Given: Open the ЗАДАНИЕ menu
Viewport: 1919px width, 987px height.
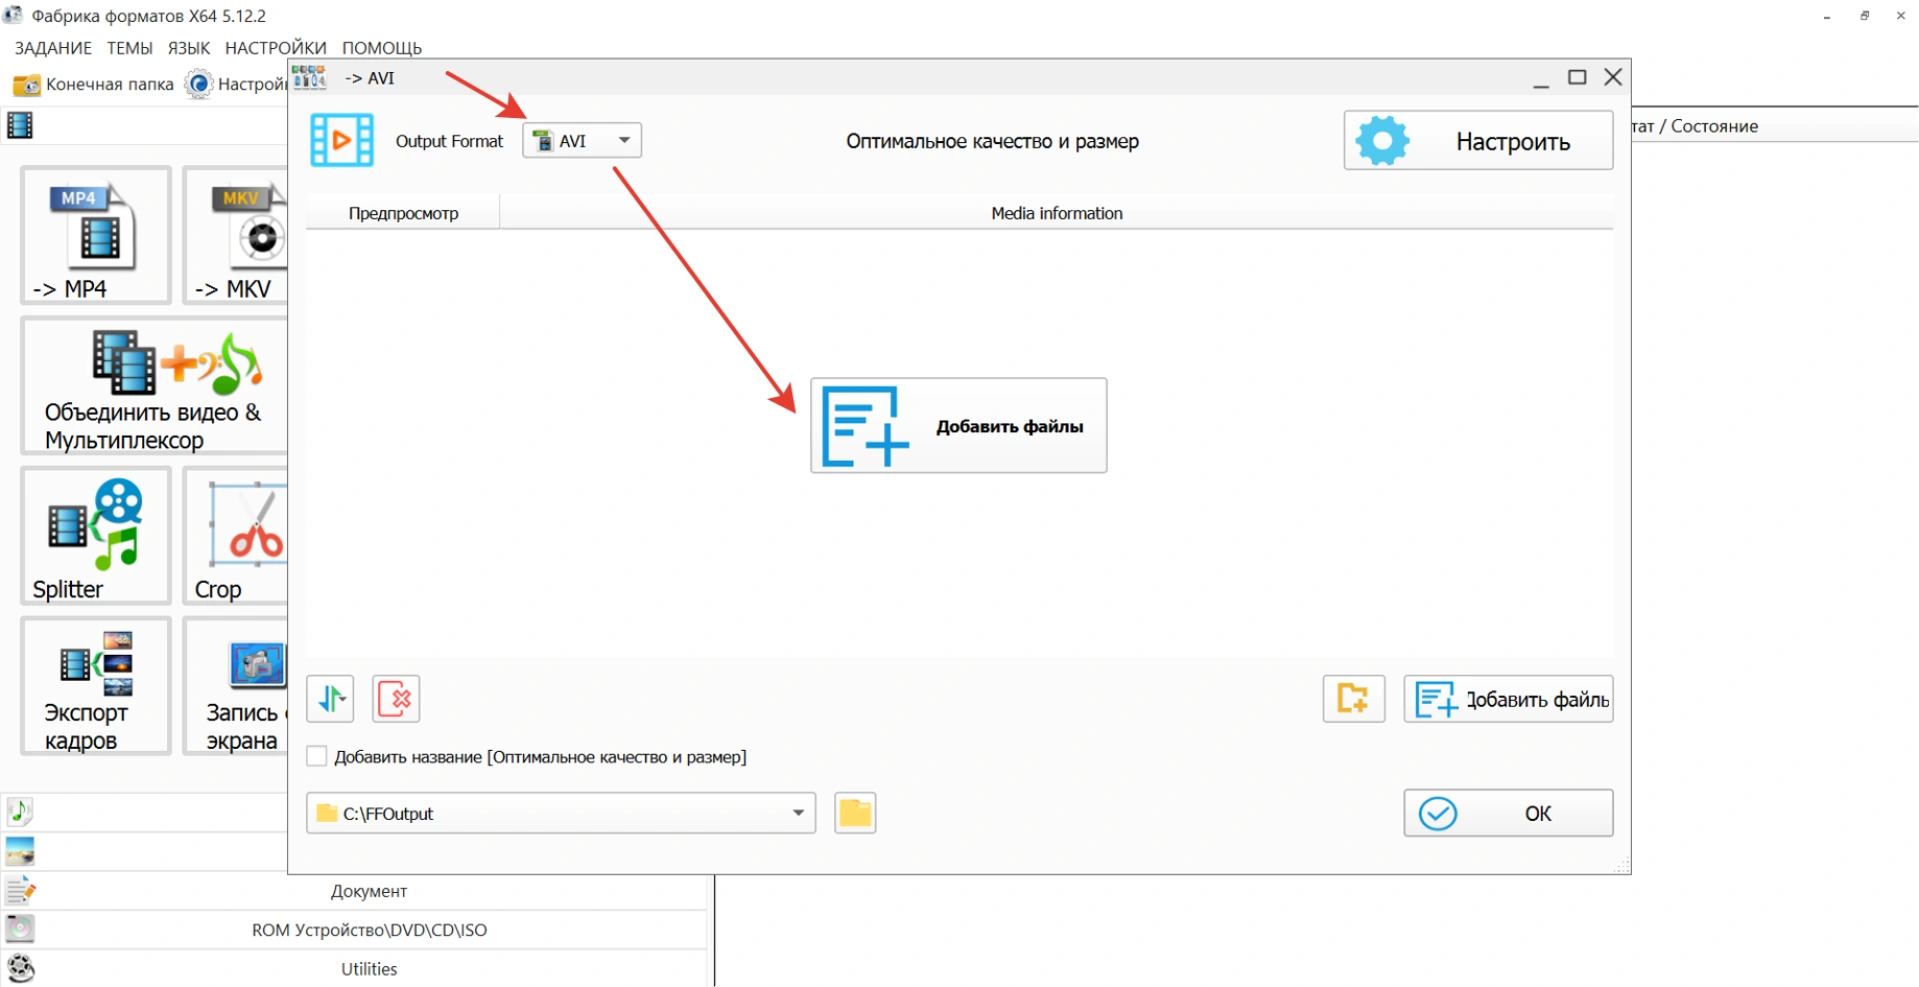Looking at the screenshot, I should (x=53, y=48).
